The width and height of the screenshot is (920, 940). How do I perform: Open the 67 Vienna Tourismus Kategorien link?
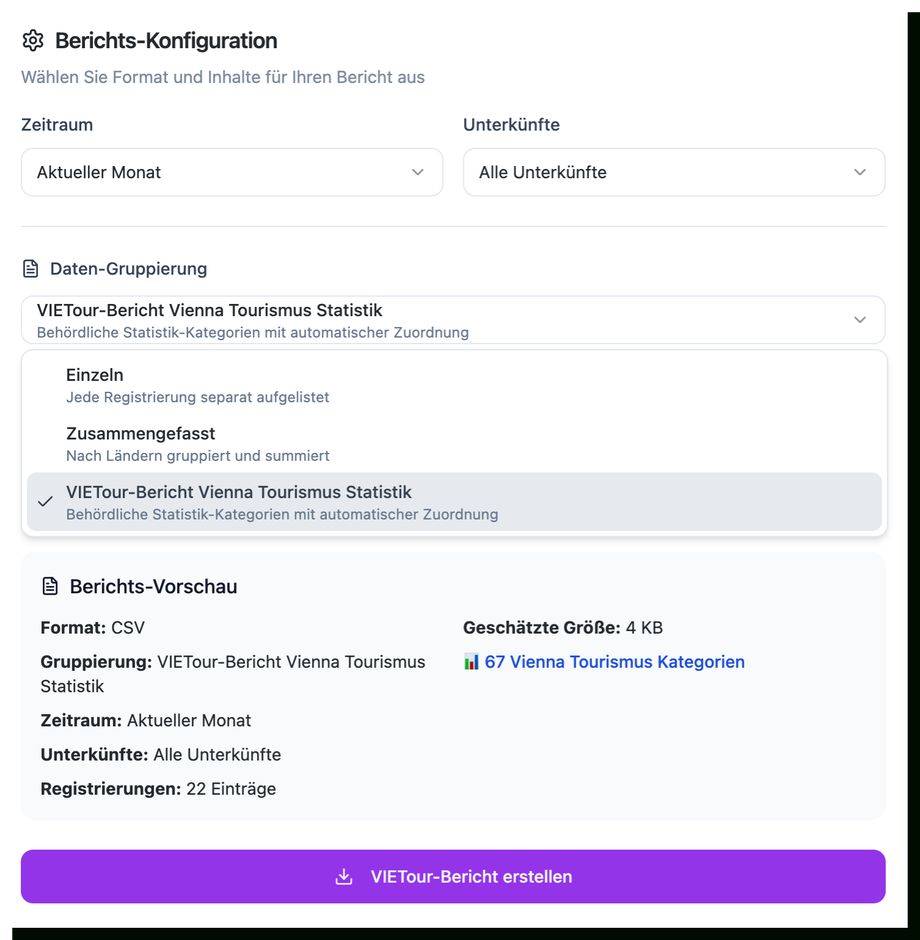point(614,662)
